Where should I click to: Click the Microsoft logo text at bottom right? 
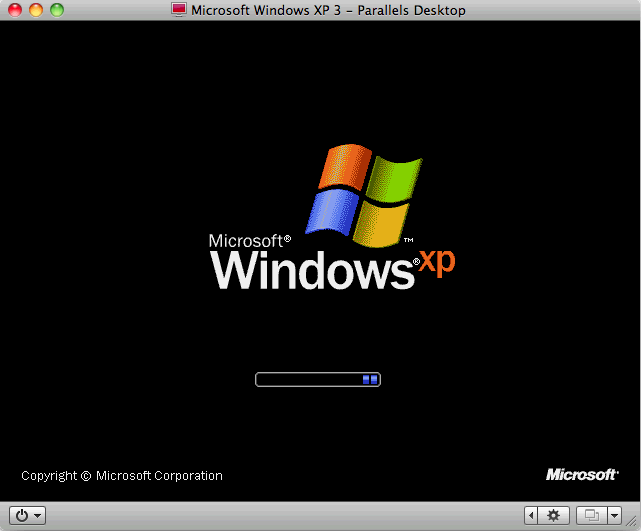click(x=582, y=475)
